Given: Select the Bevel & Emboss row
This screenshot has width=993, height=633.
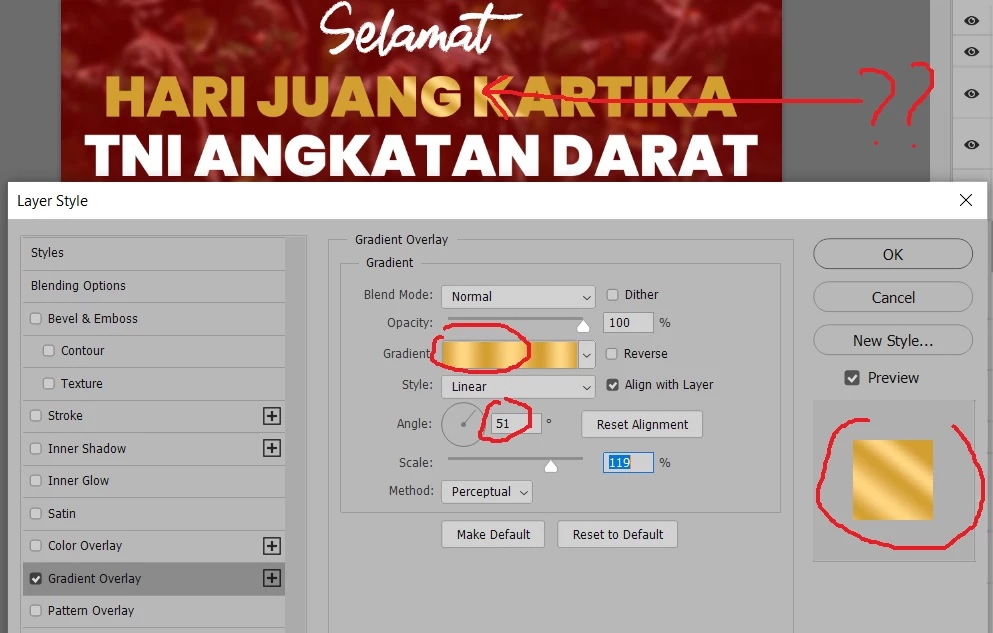Looking at the screenshot, I should click(x=154, y=318).
